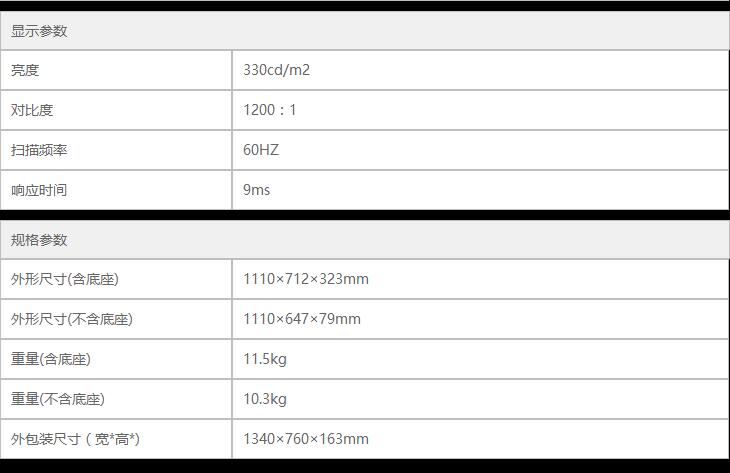Select the 外形尺寸(不含底座) label
This screenshot has height=473, width=730.
click(x=72, y=319)
